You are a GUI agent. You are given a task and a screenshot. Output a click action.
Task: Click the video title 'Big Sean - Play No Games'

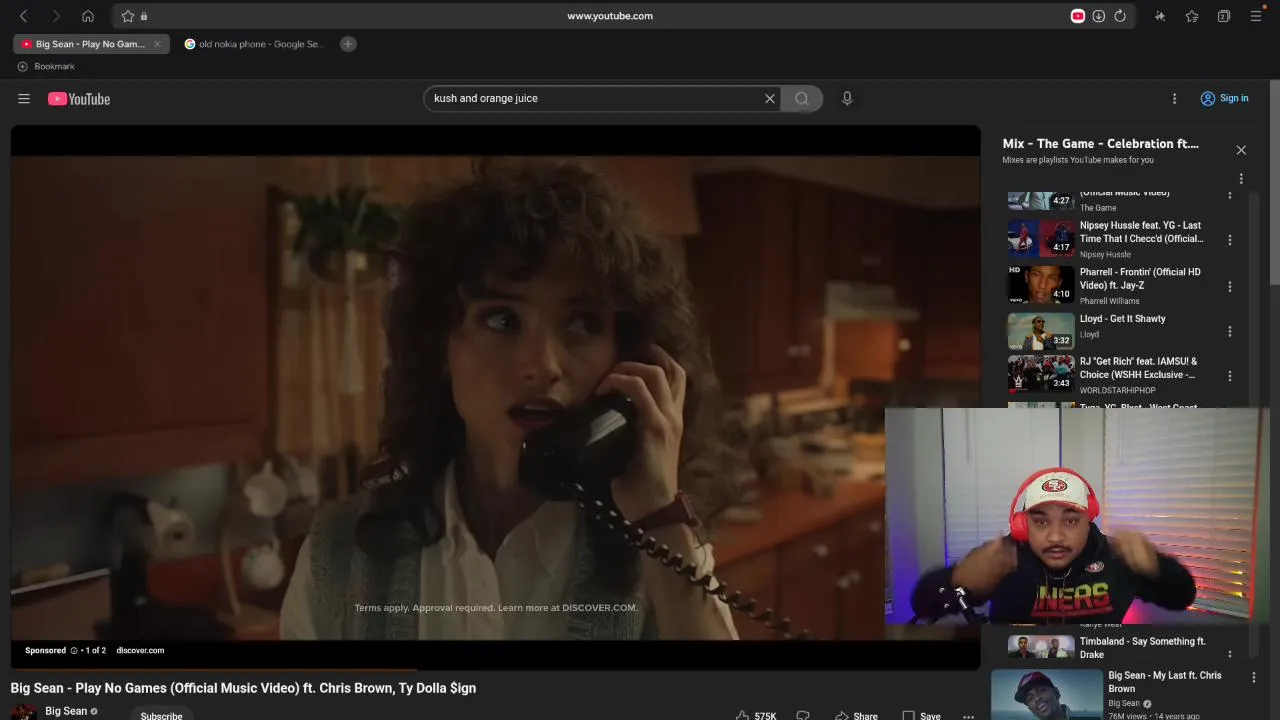click(243, 688)
